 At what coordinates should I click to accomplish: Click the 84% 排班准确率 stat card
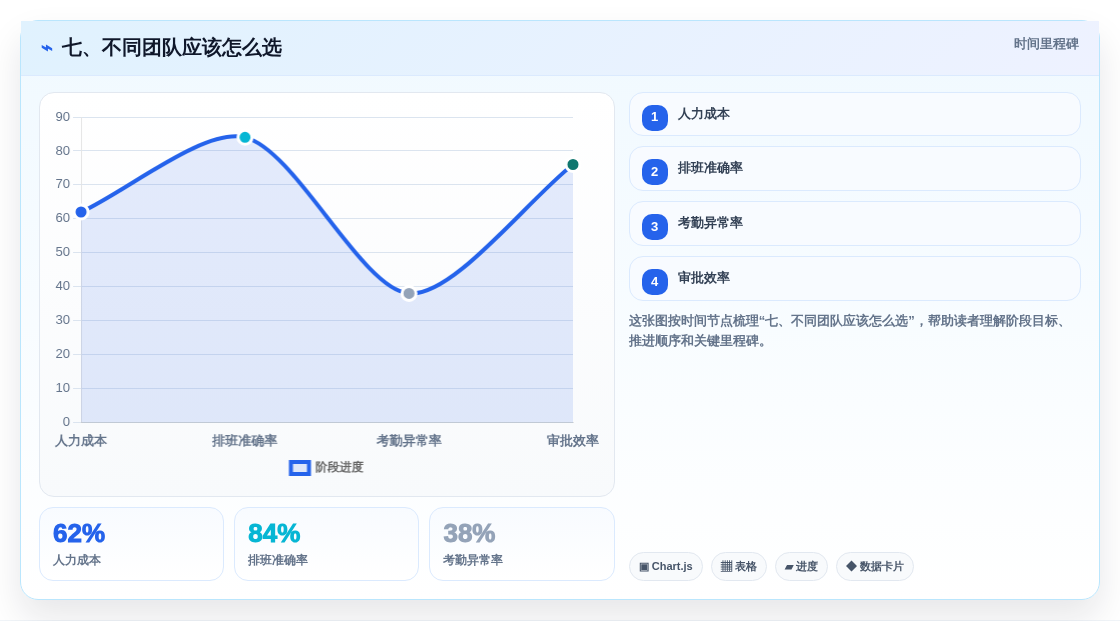pos(326,545)
